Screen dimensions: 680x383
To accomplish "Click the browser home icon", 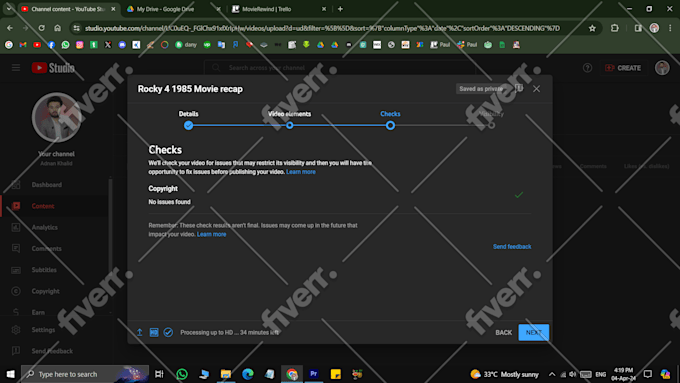I will (x=57, y=28).
